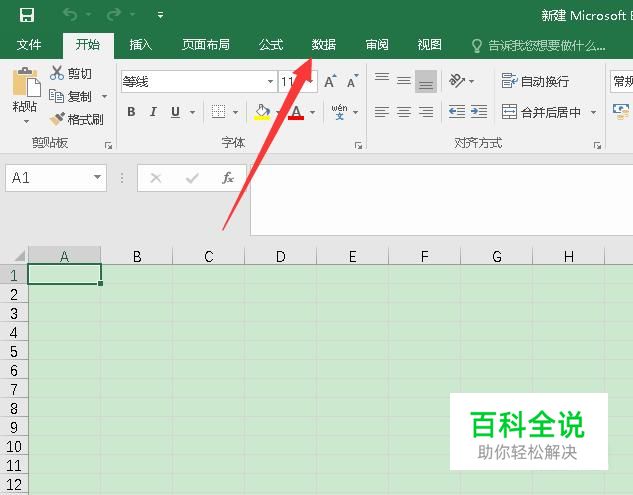Image resolution: width=633 pixels, height=495 pixels.
Task: Click the decrease font size icon
Action: coord(352,82)
